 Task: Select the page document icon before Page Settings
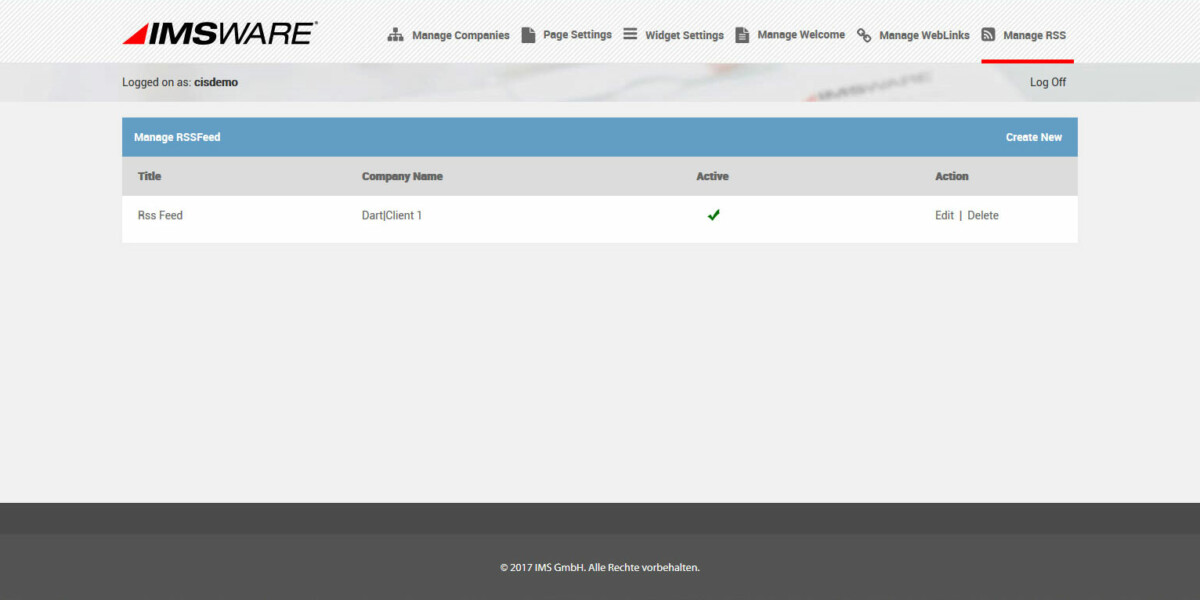coord(528,34)
